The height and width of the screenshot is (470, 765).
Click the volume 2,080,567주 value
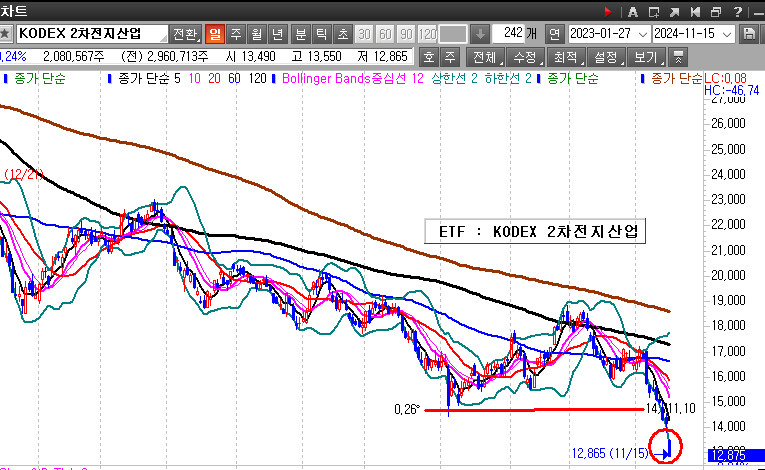pyautogui.click(x=74, y=57)
